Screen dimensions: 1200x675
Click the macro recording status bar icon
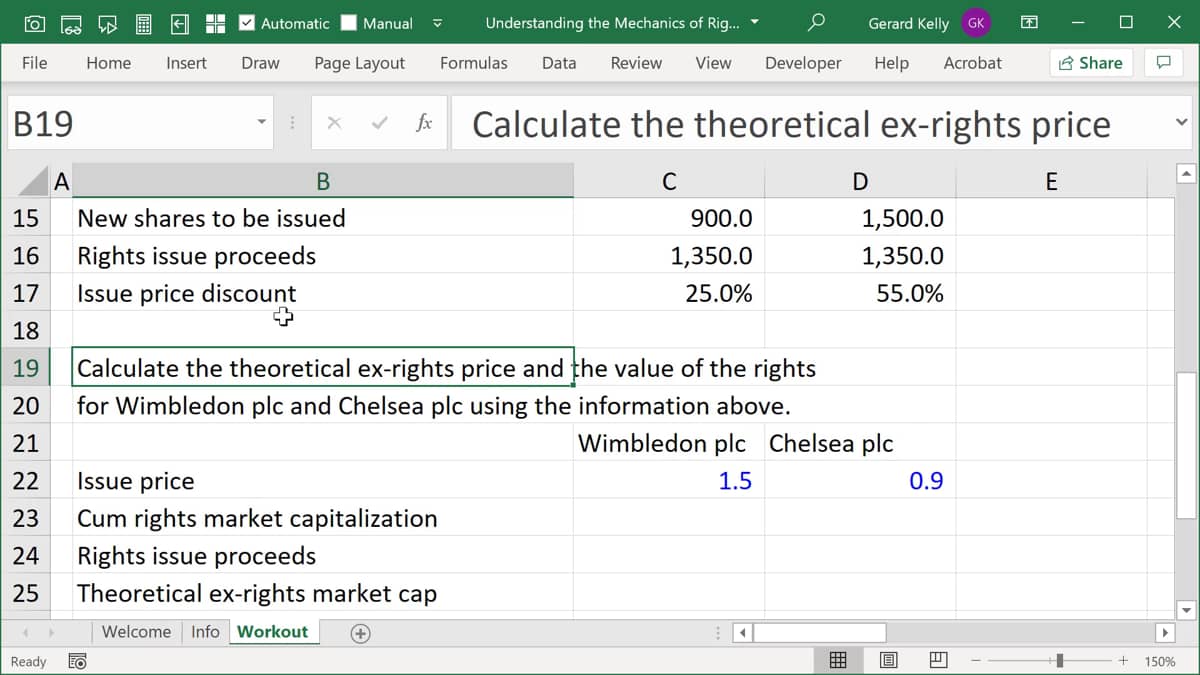coord(77,661)
